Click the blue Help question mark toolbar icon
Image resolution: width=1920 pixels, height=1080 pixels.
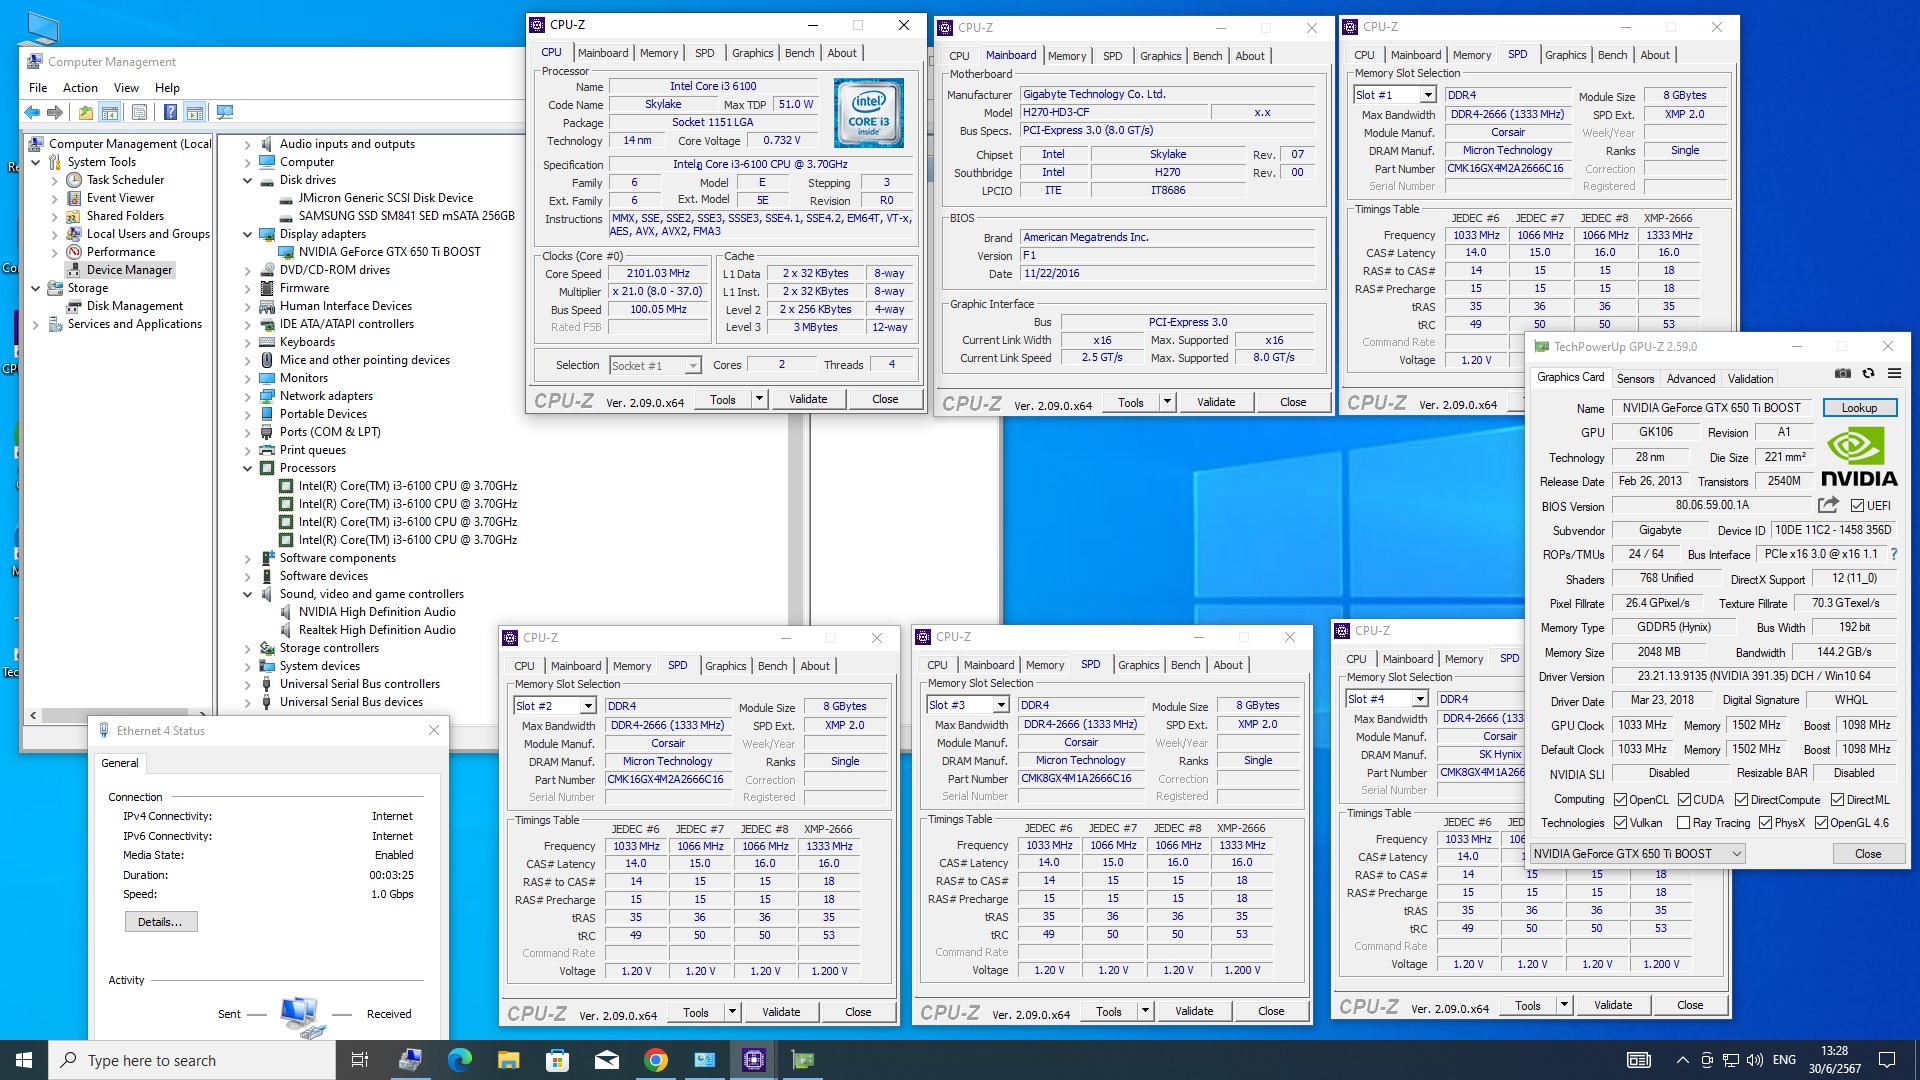click(x=170, y=112)
